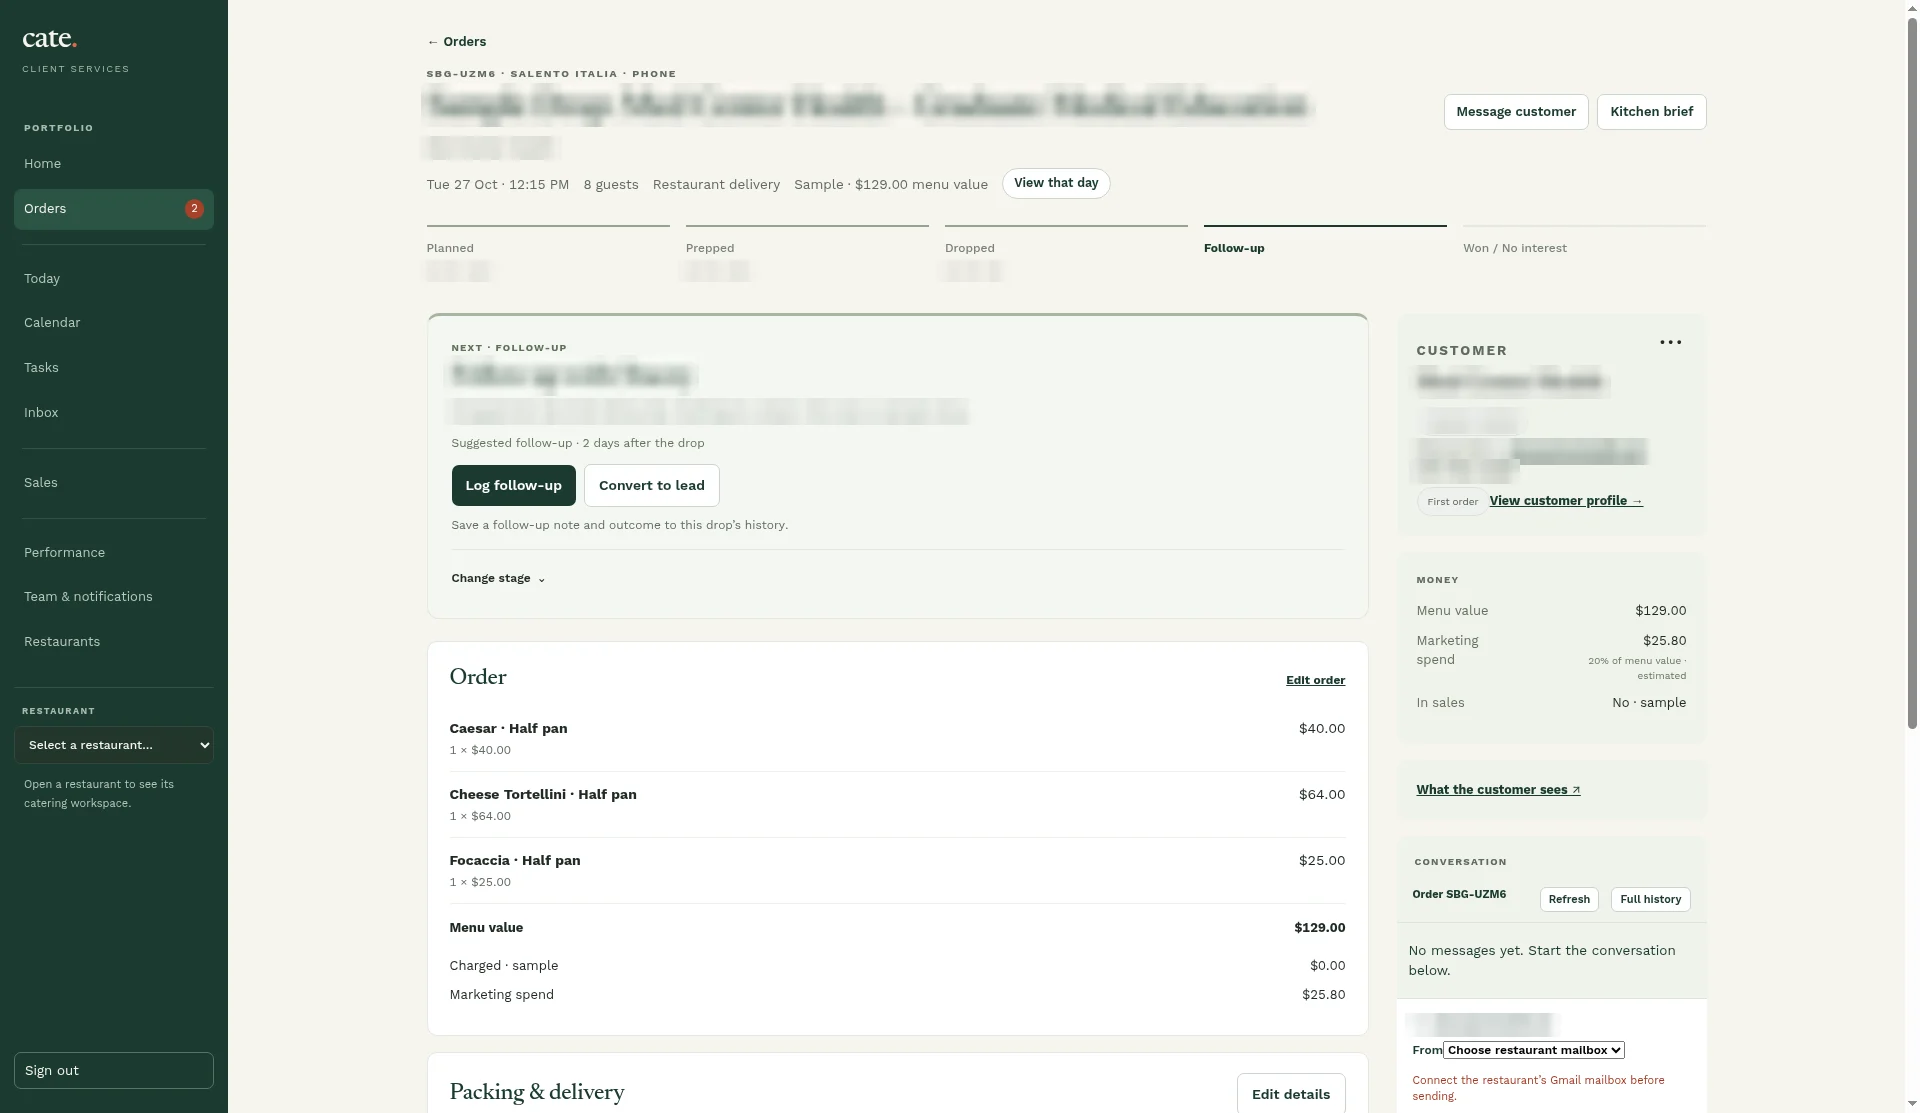Open Choose restaurant mailbox dropdown
This screenshot has width=1920, height=1113.
click(1533, 1050)
